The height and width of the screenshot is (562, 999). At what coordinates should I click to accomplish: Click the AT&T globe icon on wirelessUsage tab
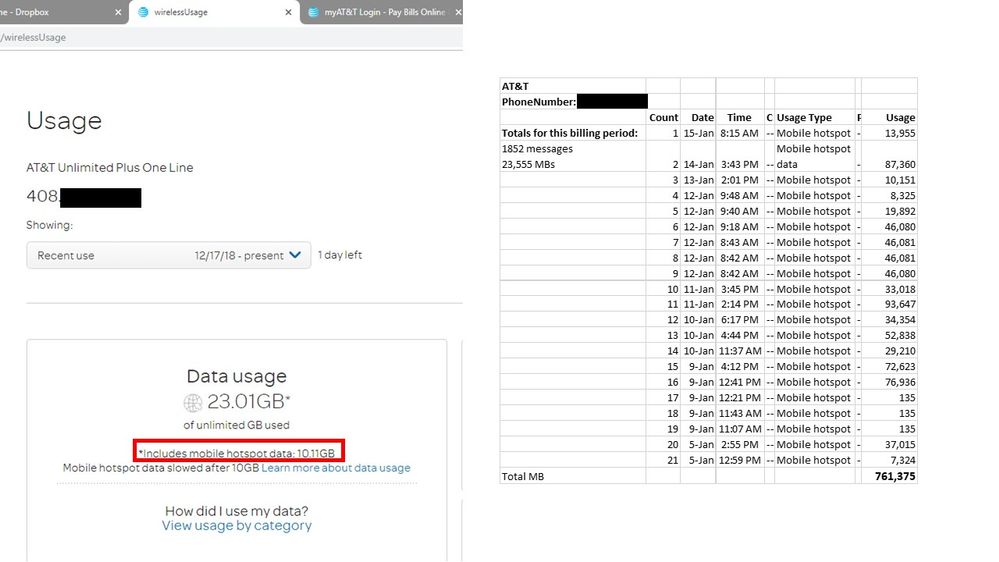coord(143,13)
